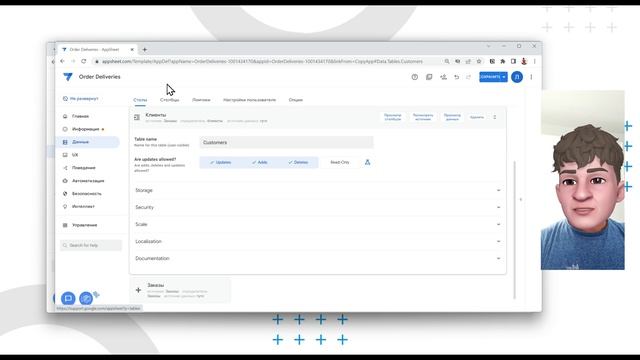Collapse the Клиенты table header
The width and height of the screenshot is (640, 360).
tap(137, 118)
